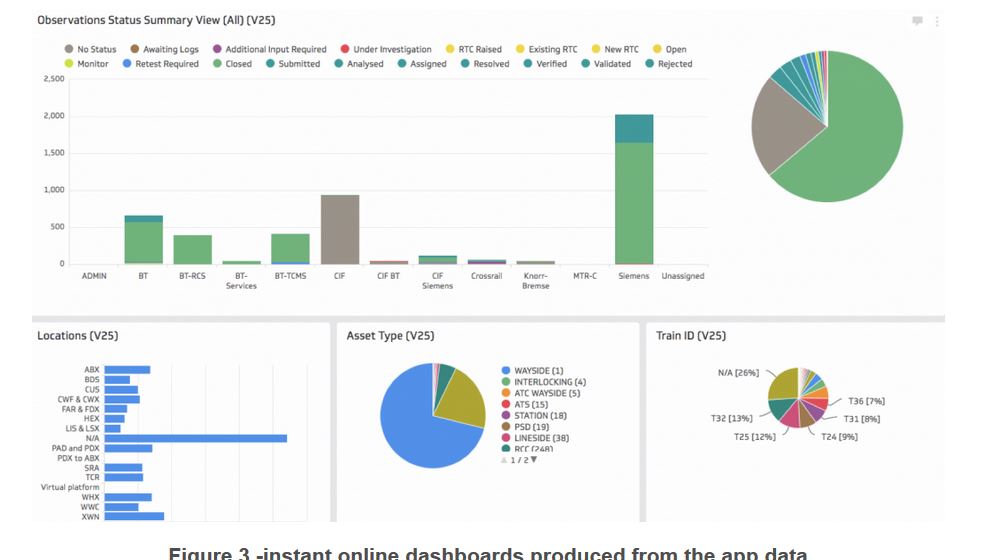Toggle STATION (18) legend entry
The image size is (988, 560).
[x=534, y=416]
